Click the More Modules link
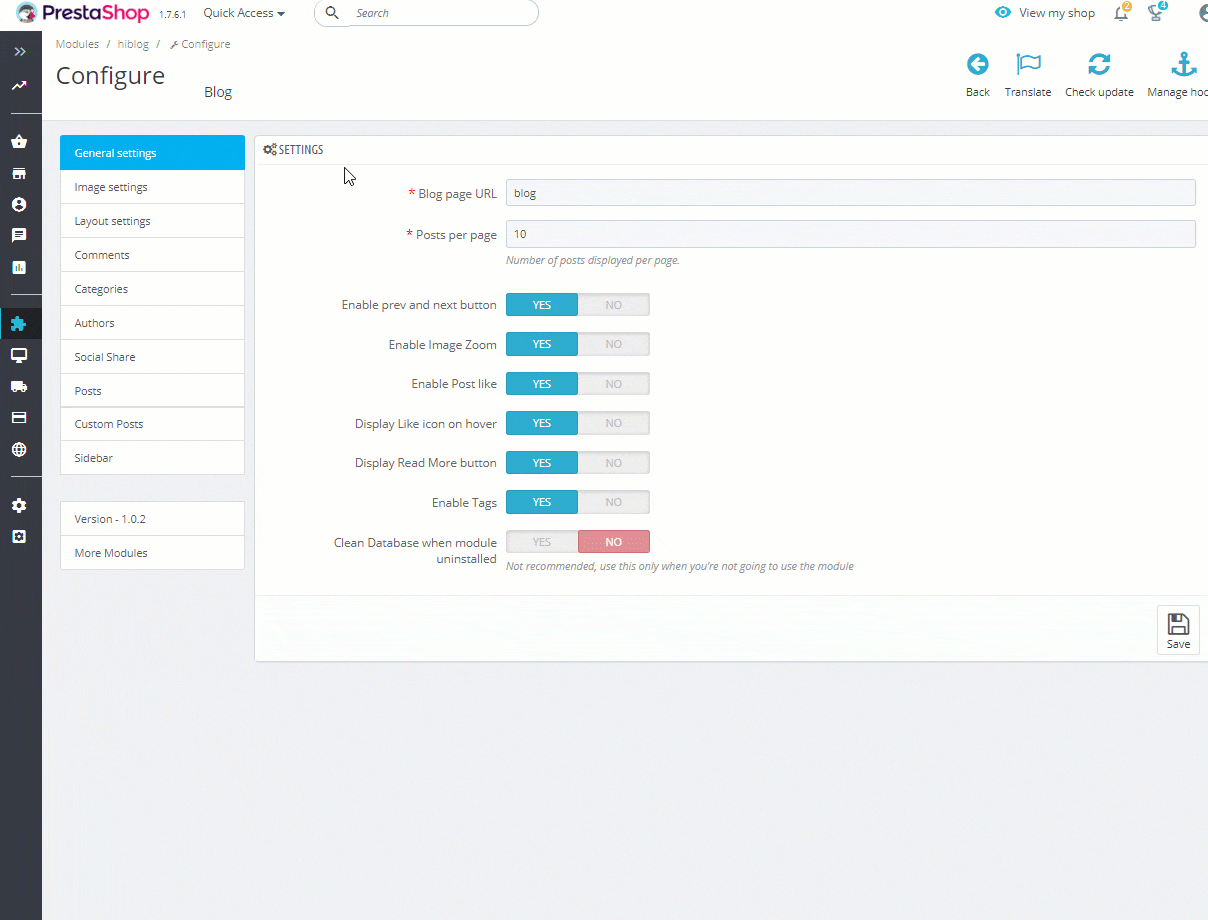Screen dimensions: 1208x920 [x=152, y=553]
